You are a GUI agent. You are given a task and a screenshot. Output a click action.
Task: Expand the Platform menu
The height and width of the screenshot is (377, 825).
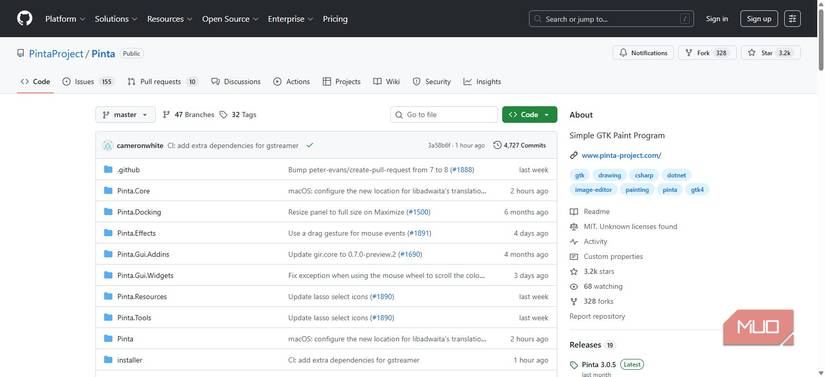65,19
